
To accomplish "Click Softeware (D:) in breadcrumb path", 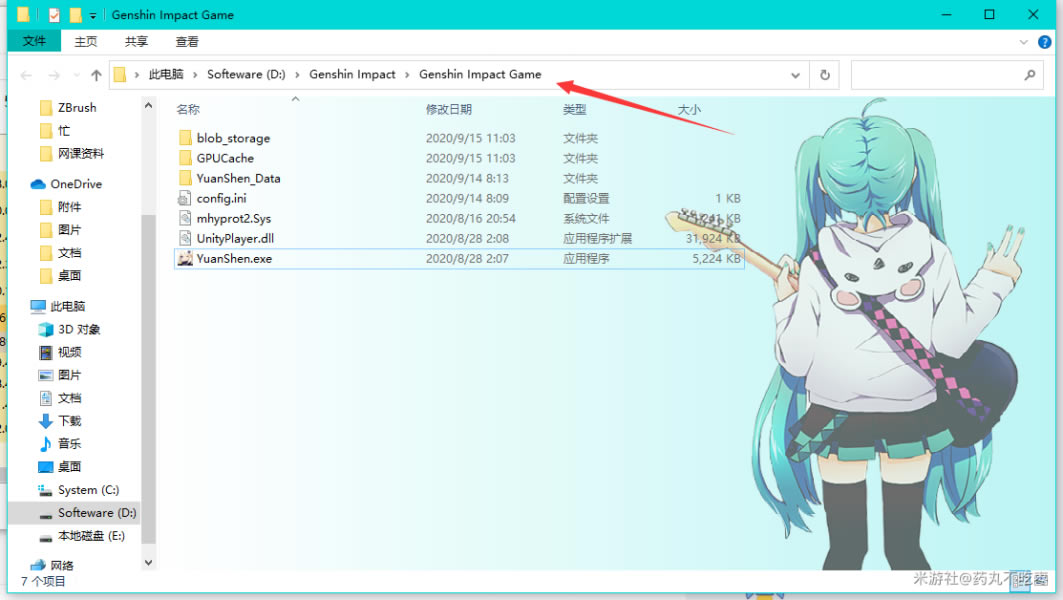I will click(248, 75).
